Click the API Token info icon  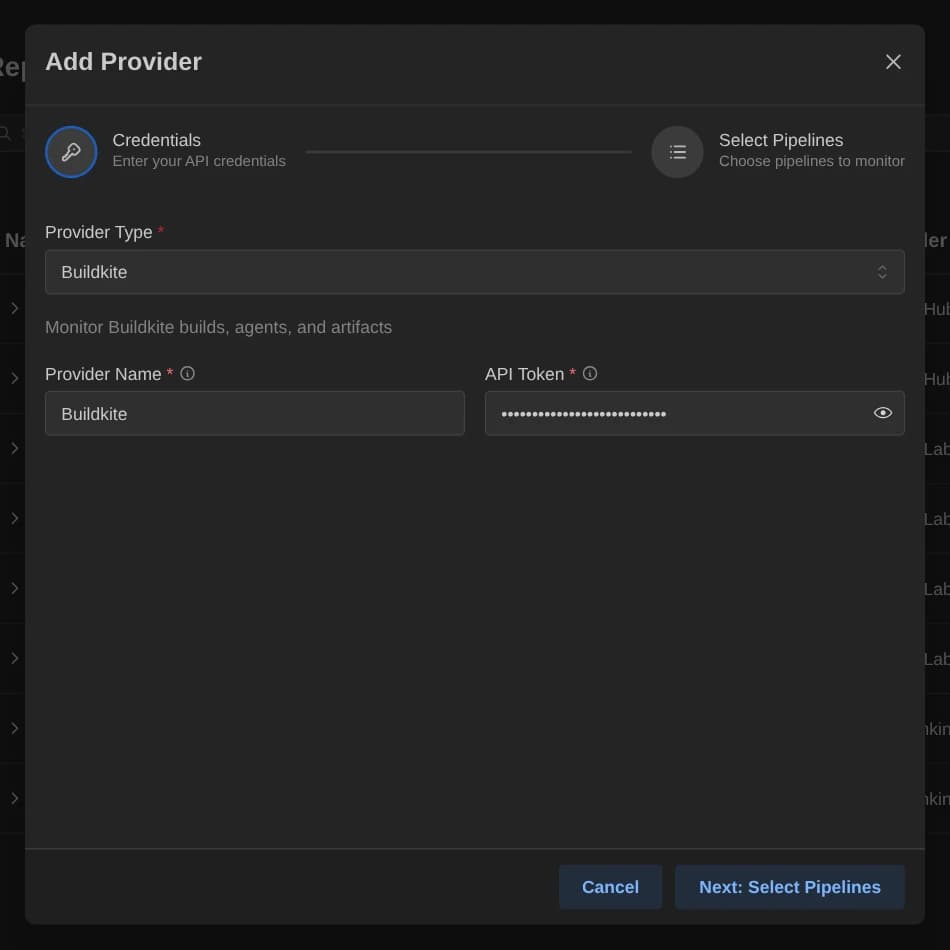pyautogui.click(x=590, y=373)
